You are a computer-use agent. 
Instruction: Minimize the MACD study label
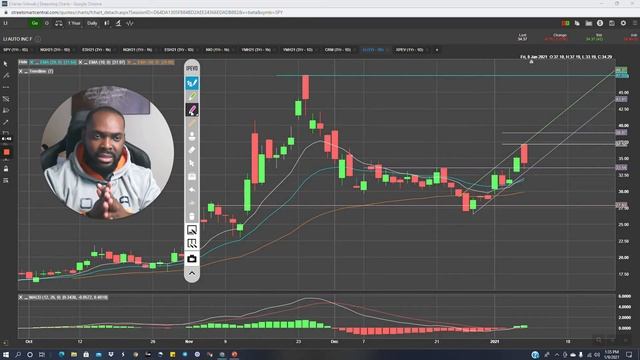pos(26,298)
